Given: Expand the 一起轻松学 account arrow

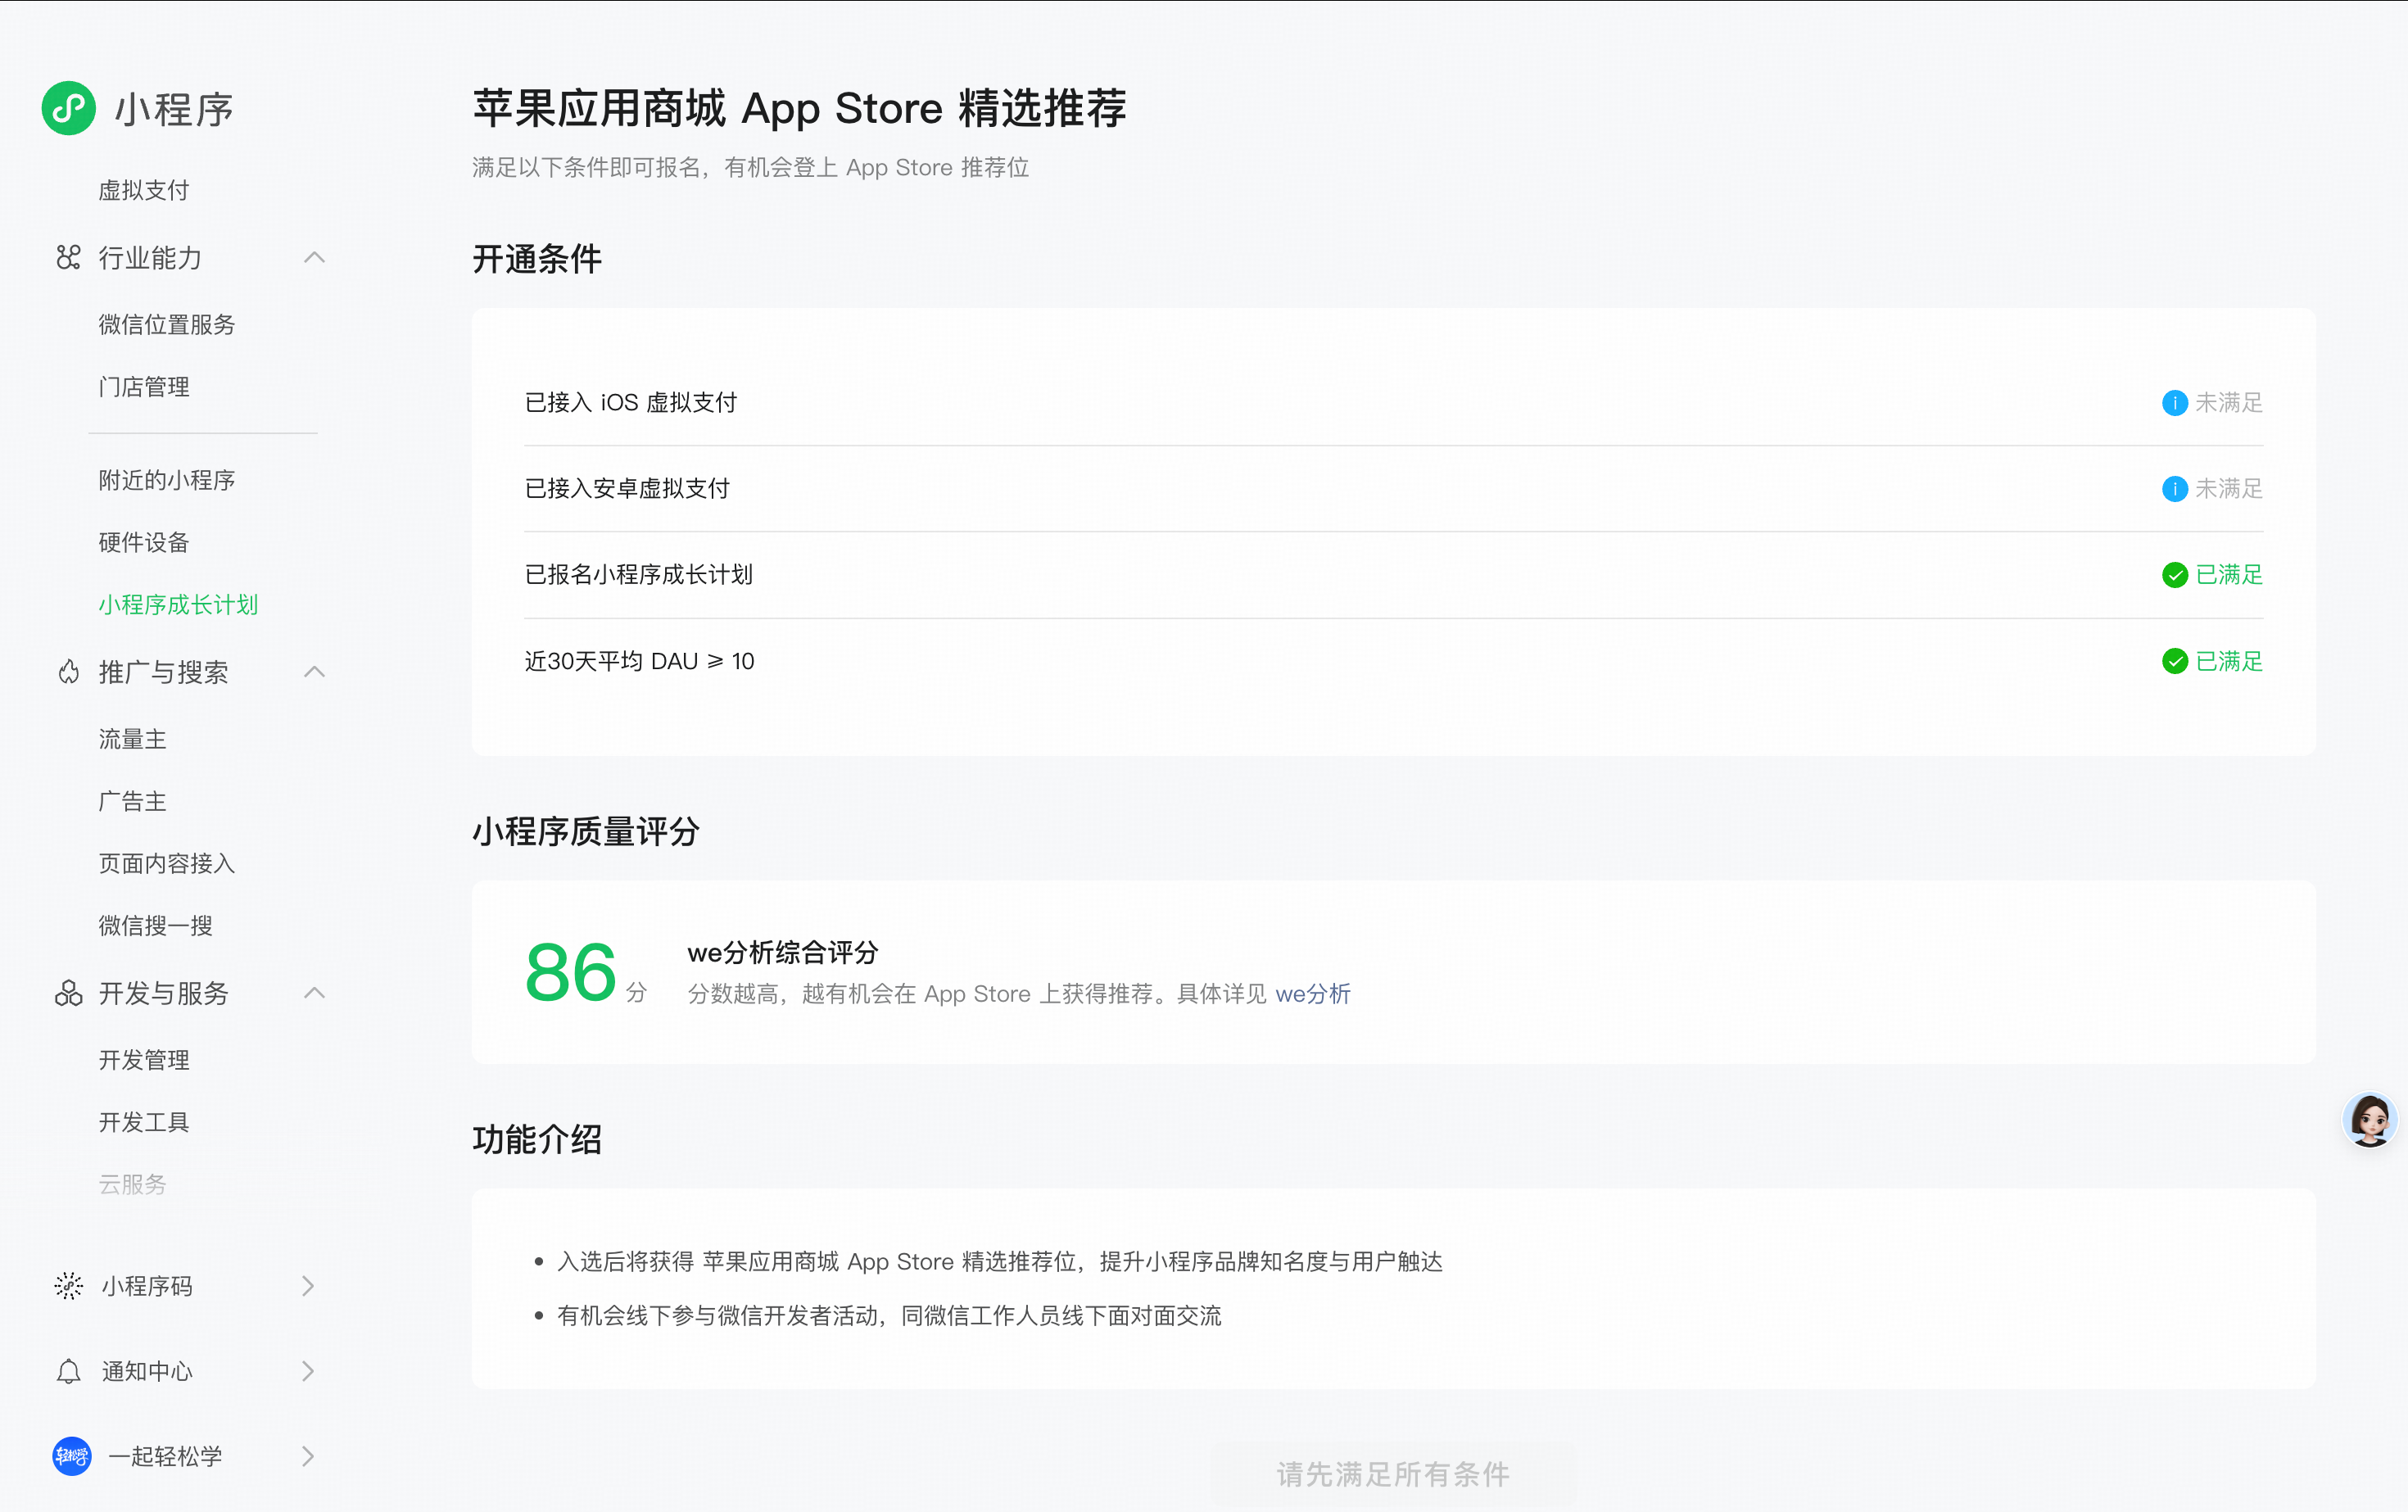Looking at the screenshot, I should coord(308,1456).
